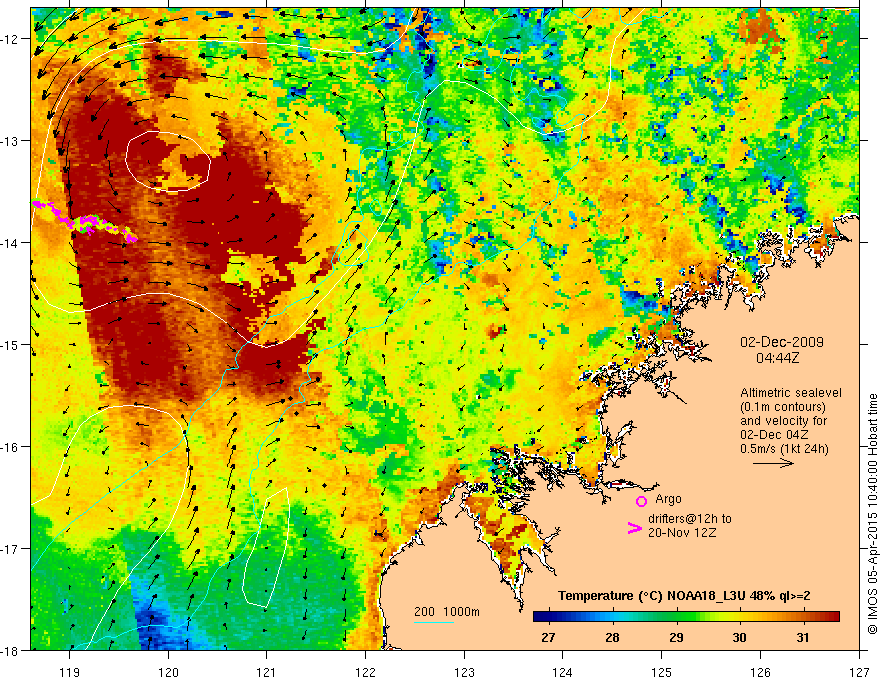Click the magenta drifter track on the map
Image resolution: width=880 pixels, height=680 pixels.
click(84, 222)
